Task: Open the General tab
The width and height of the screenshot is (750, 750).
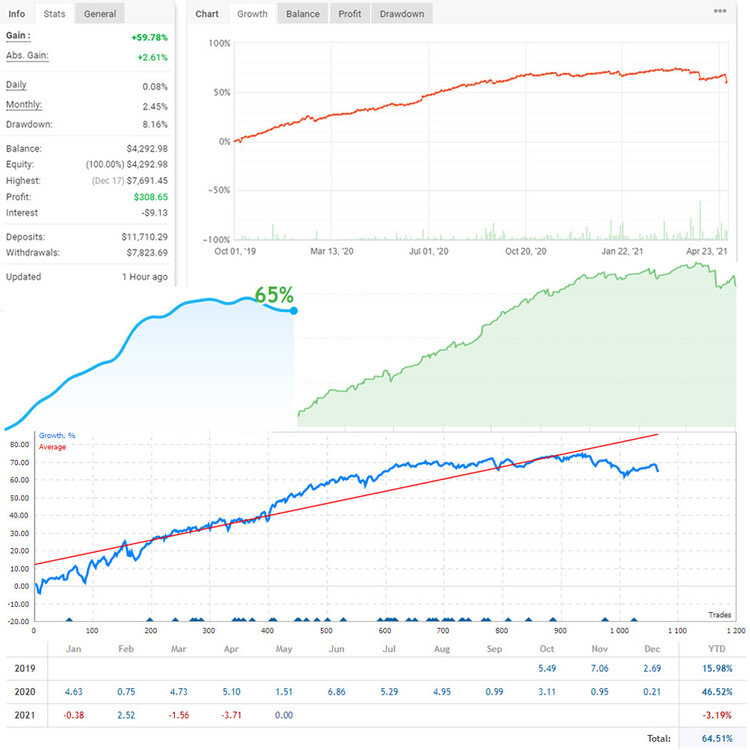Action: (x=100, y=14)
